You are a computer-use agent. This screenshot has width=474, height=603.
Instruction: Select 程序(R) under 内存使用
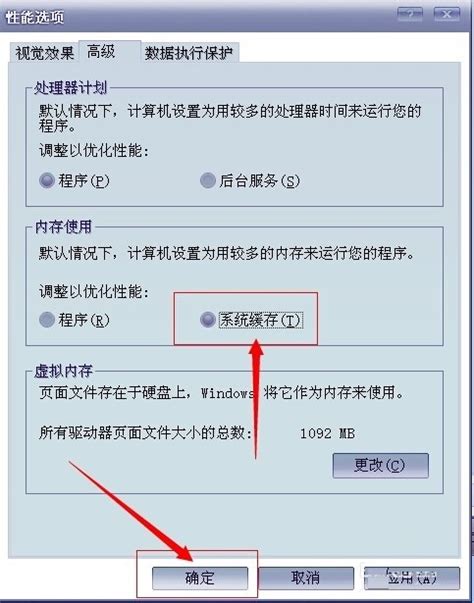(74, 320)
